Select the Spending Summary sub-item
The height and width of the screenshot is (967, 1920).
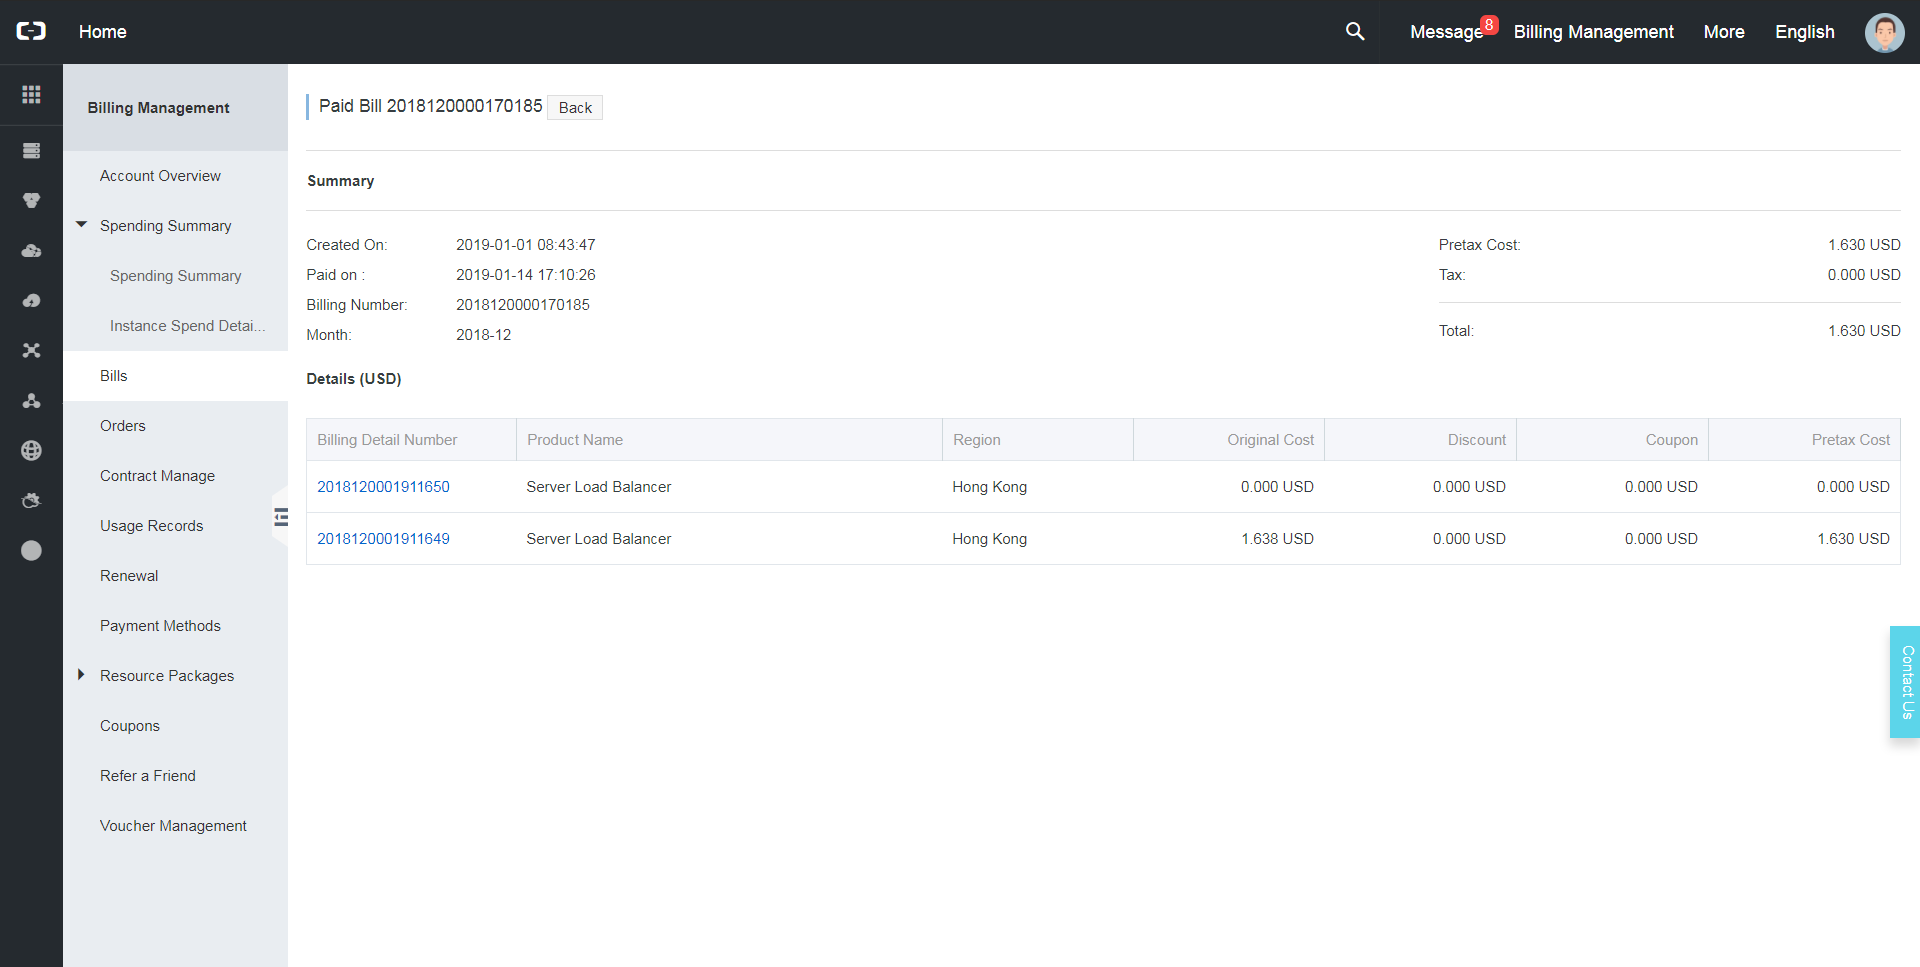(176, 276)
